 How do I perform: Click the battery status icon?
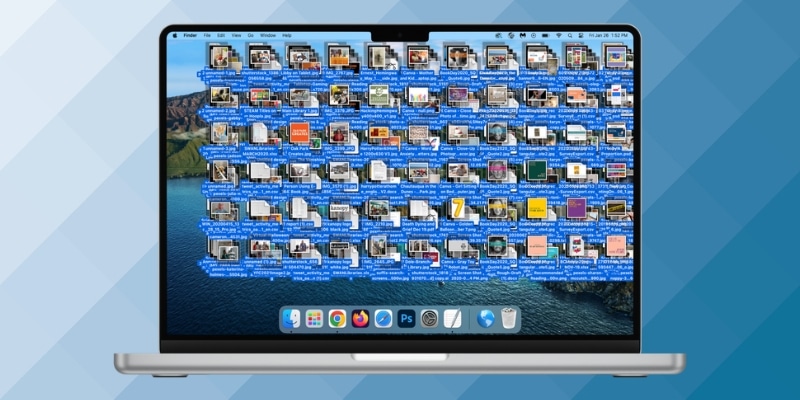[545, 36]
